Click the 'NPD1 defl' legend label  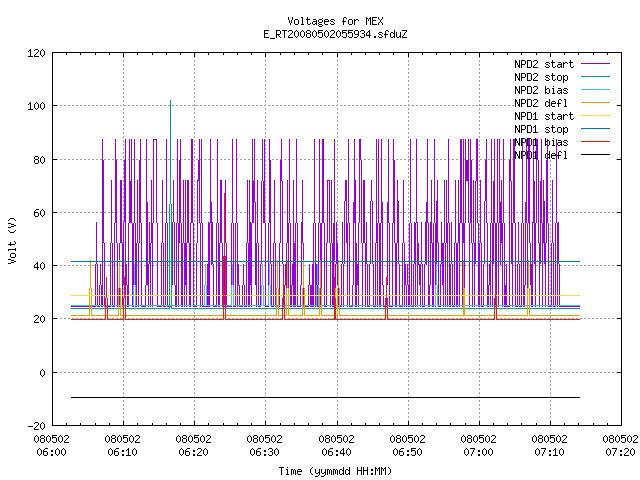[541, 156]
